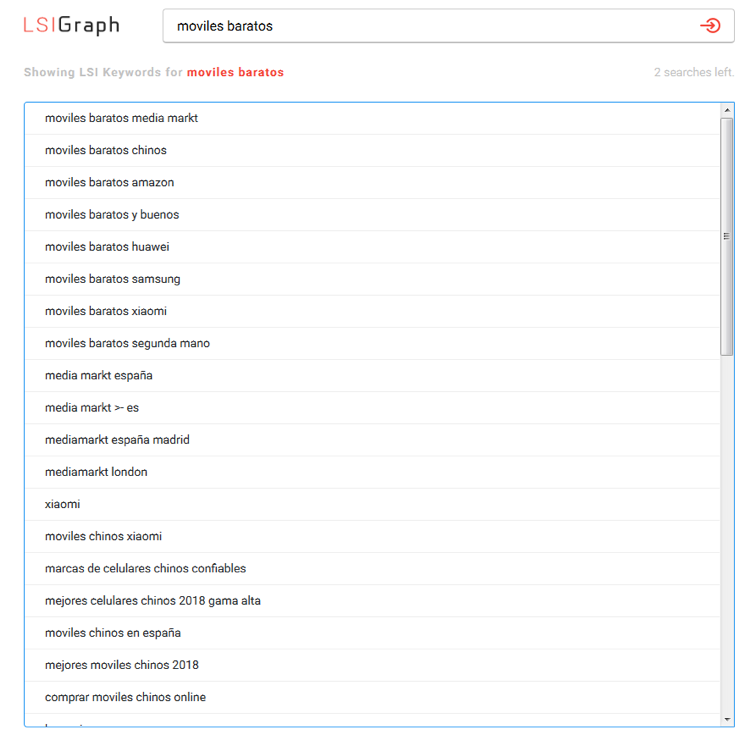Click the red 'moviles baratos' heading term

(x=235, y=72)
